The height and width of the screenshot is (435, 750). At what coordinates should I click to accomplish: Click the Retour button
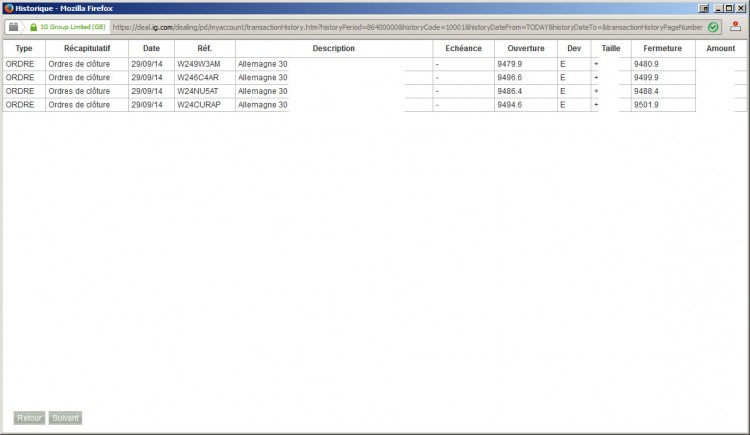click(29, 418)
